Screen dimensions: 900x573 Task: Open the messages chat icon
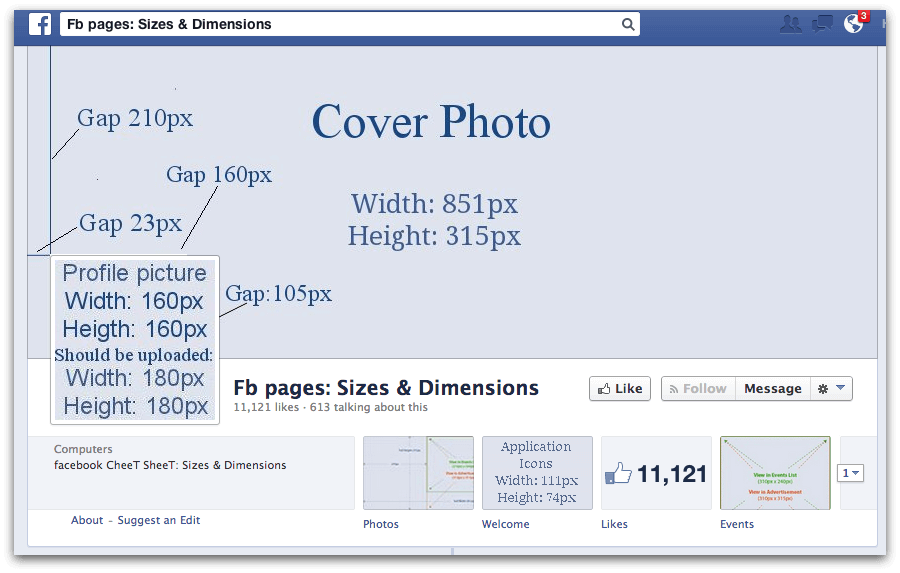point(822,24)
